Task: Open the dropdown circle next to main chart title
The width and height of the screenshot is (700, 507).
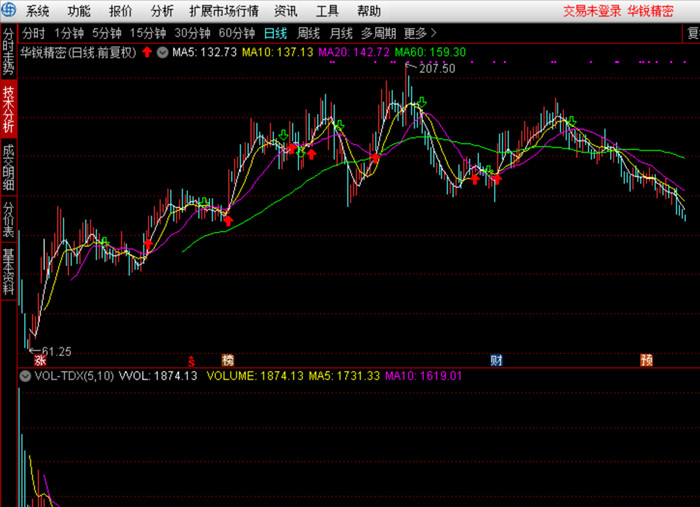Action: 162,52
